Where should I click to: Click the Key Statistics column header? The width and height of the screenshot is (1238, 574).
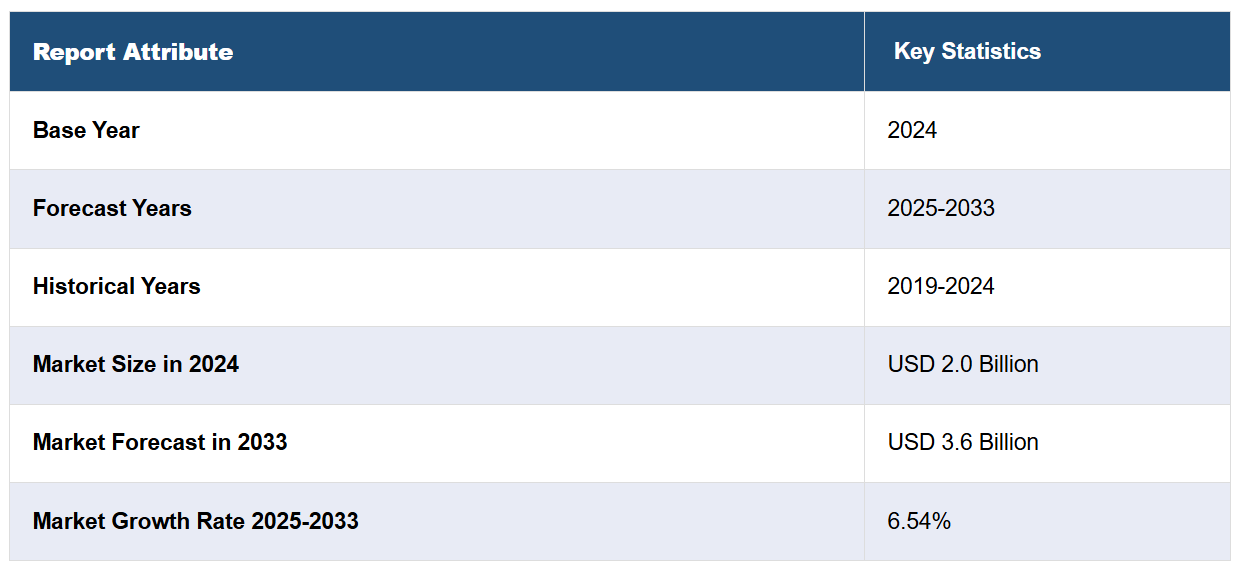pyautogui.click(x=967, y=51)
